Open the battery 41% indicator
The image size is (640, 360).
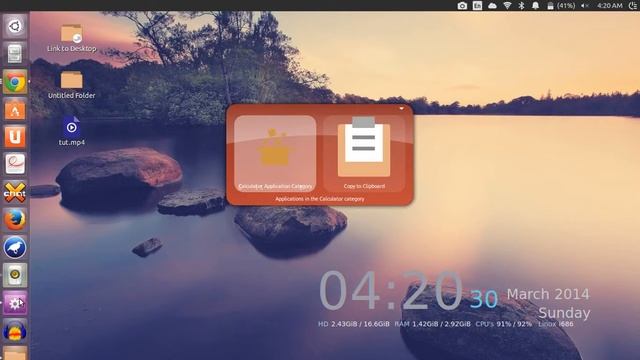(561, 5)
